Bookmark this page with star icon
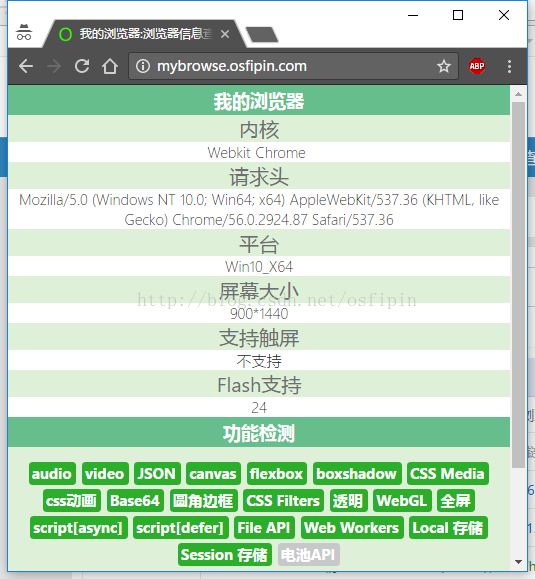Screen dimensions: 535x579 [x=444, y=66]
